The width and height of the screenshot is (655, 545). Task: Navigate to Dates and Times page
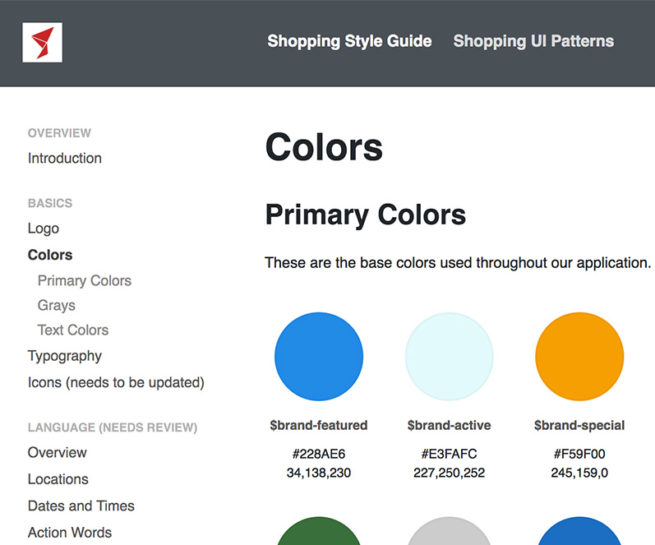(x=81, y=506)
